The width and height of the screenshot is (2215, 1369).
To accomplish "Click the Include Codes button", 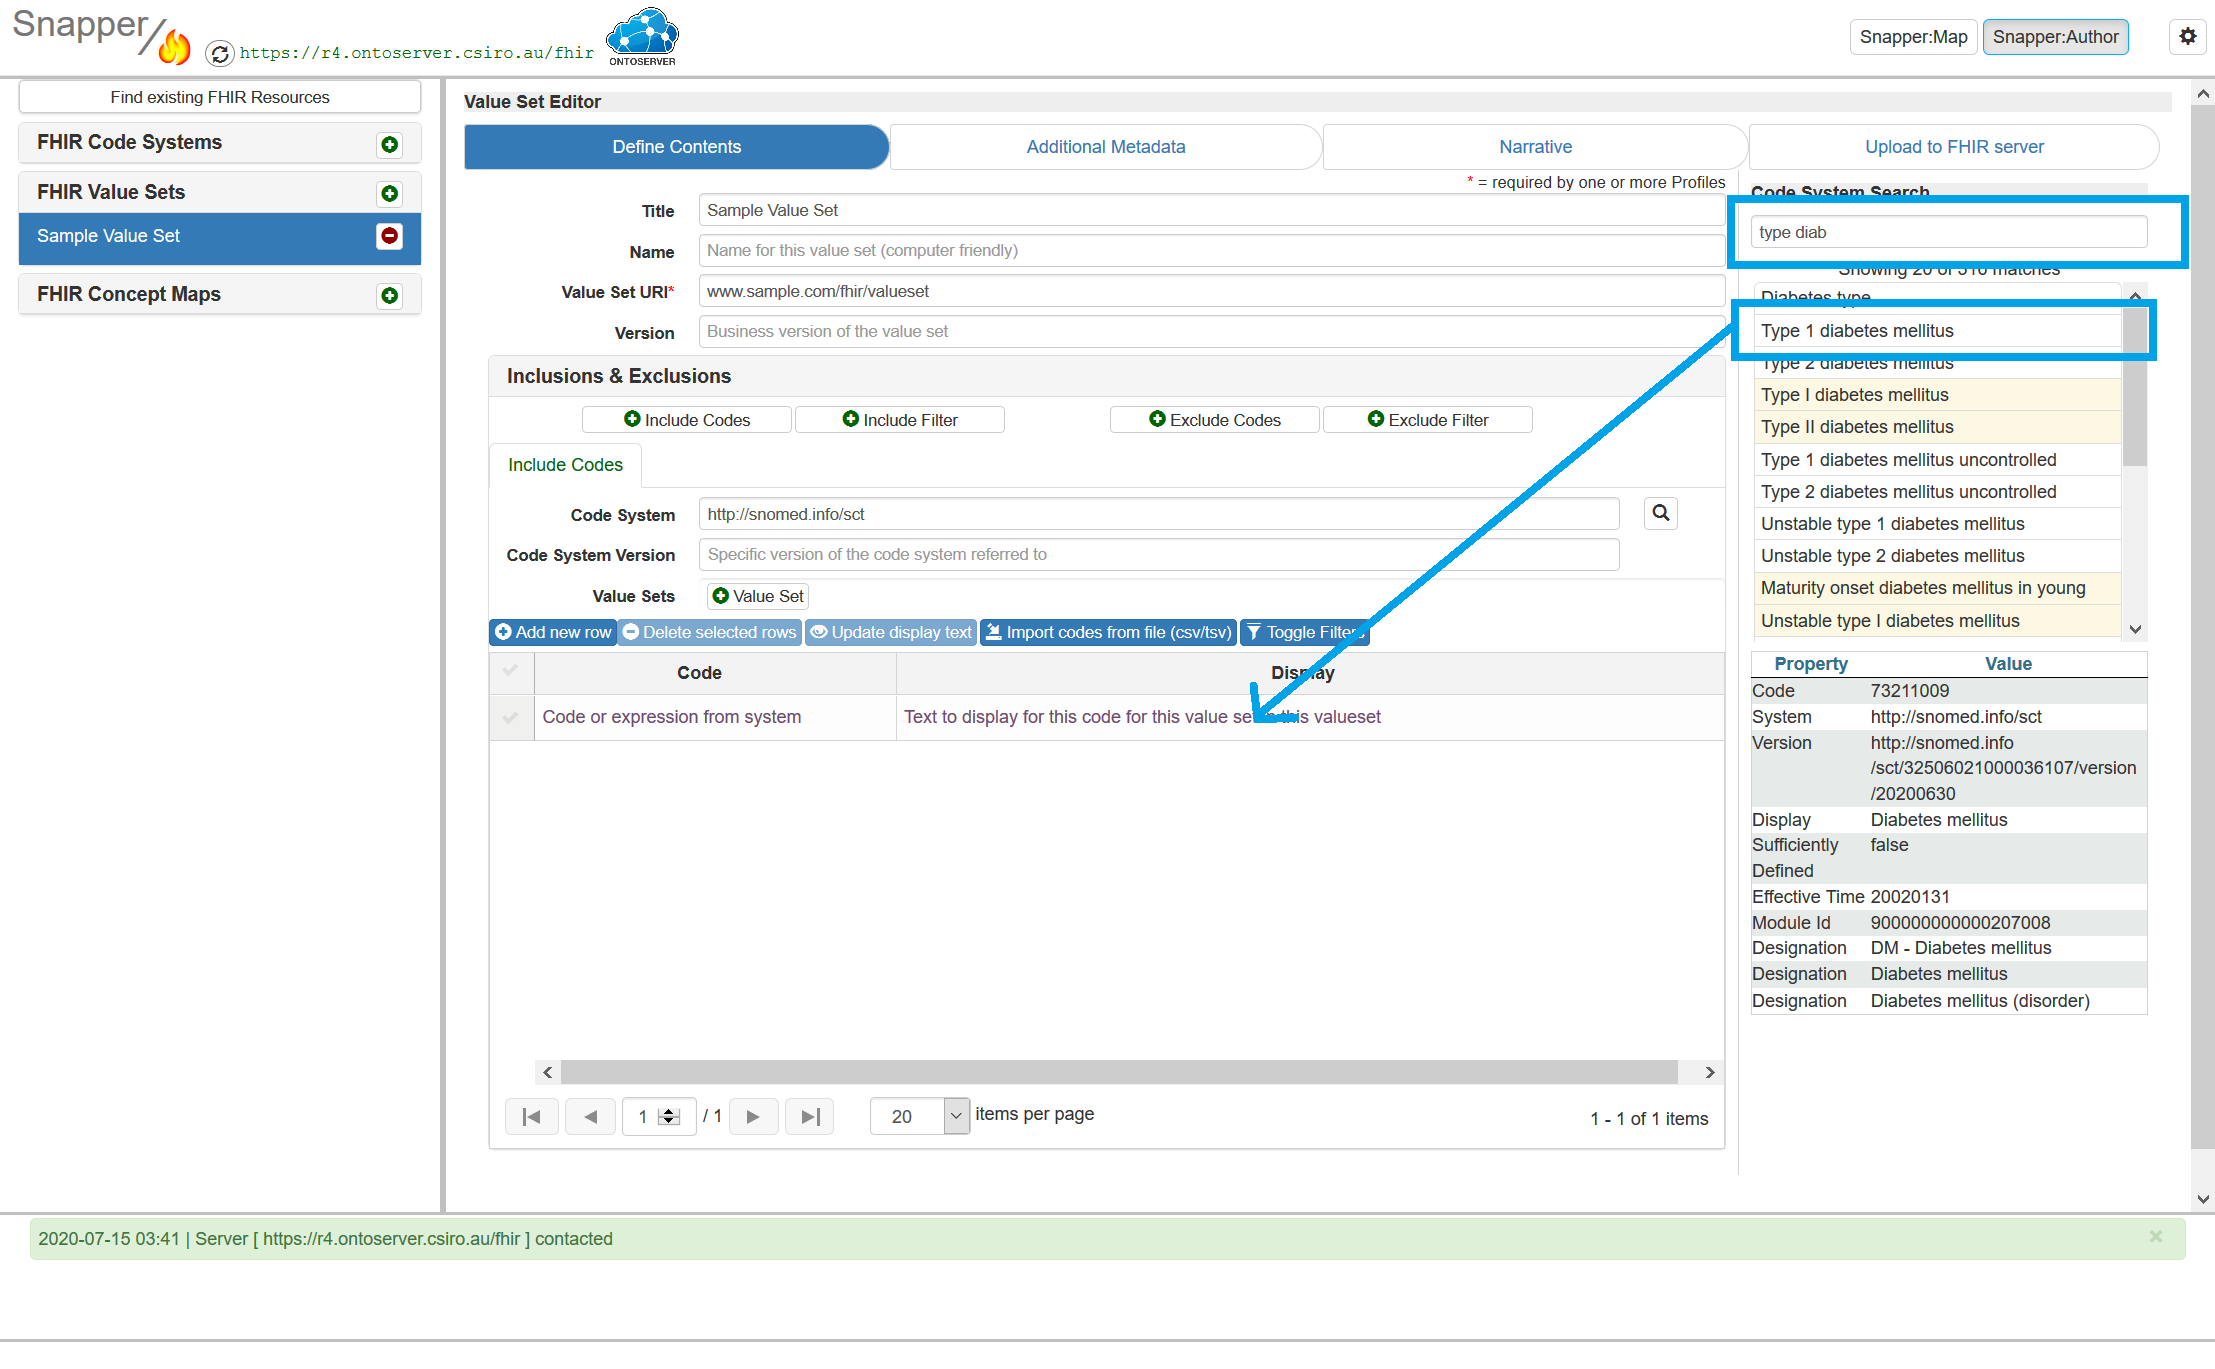I will tap(687, 420).
